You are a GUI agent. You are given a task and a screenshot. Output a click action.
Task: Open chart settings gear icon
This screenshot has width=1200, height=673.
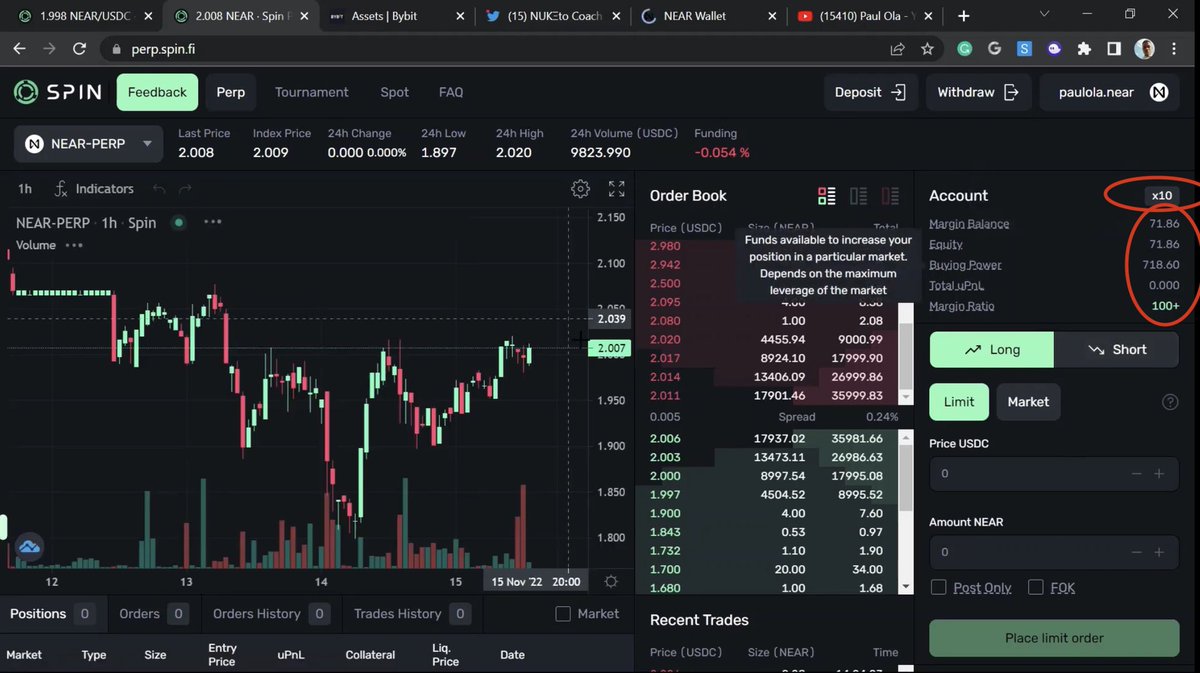click(580, 188)
